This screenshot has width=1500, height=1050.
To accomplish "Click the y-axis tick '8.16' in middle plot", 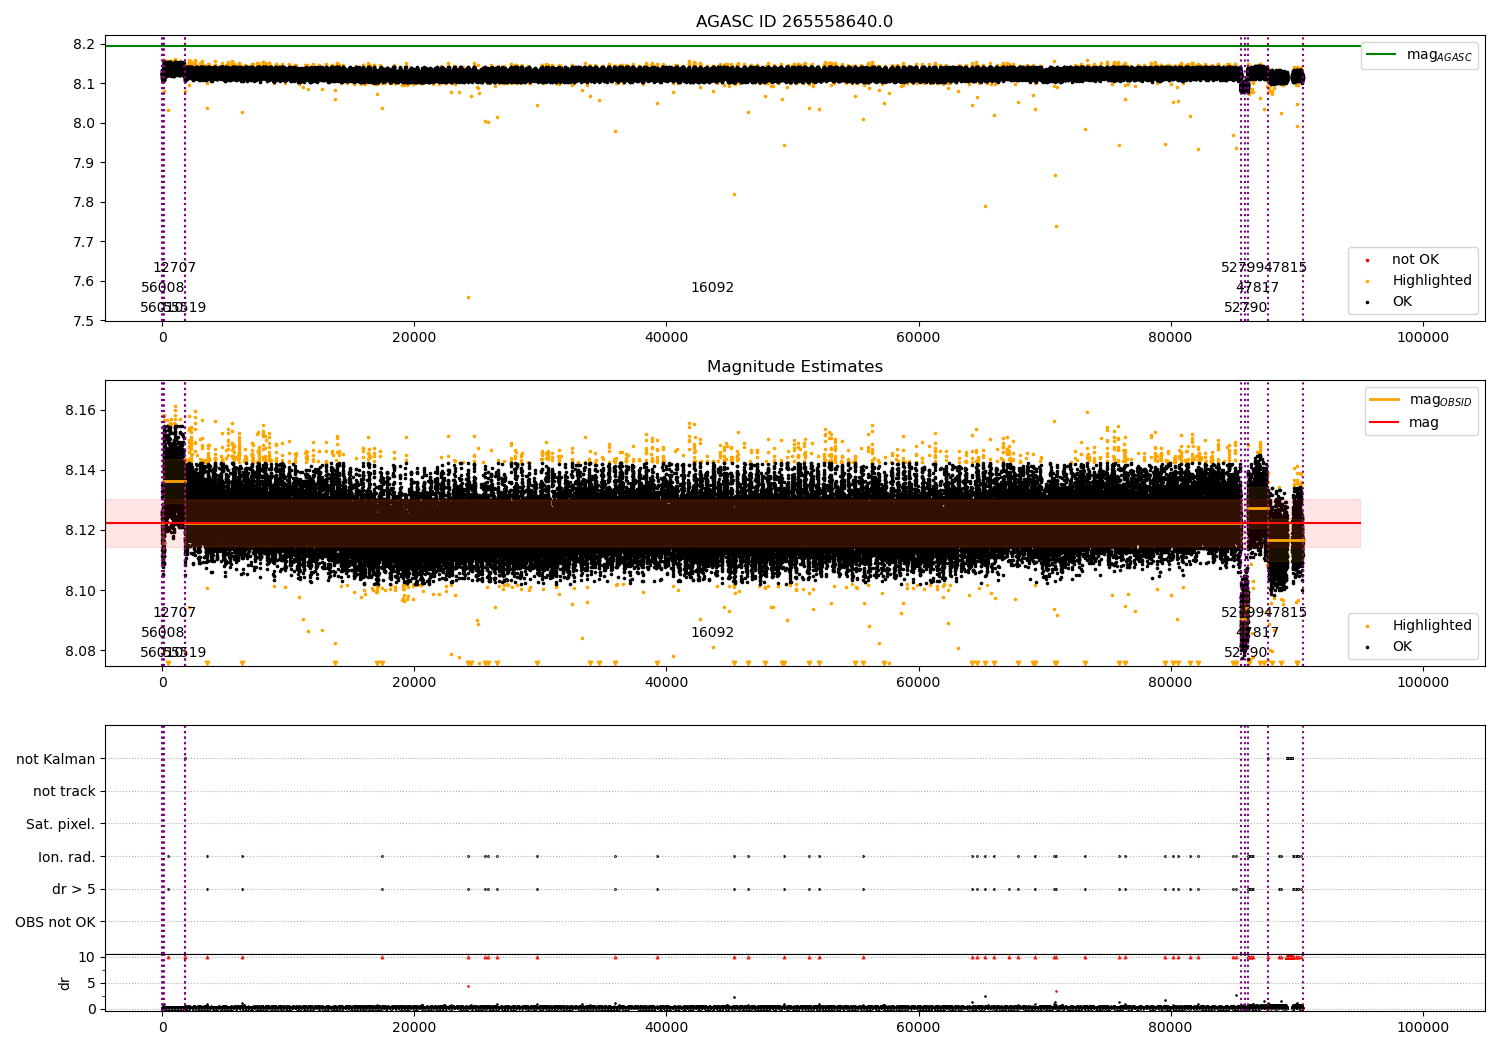I will pos(80,410).
